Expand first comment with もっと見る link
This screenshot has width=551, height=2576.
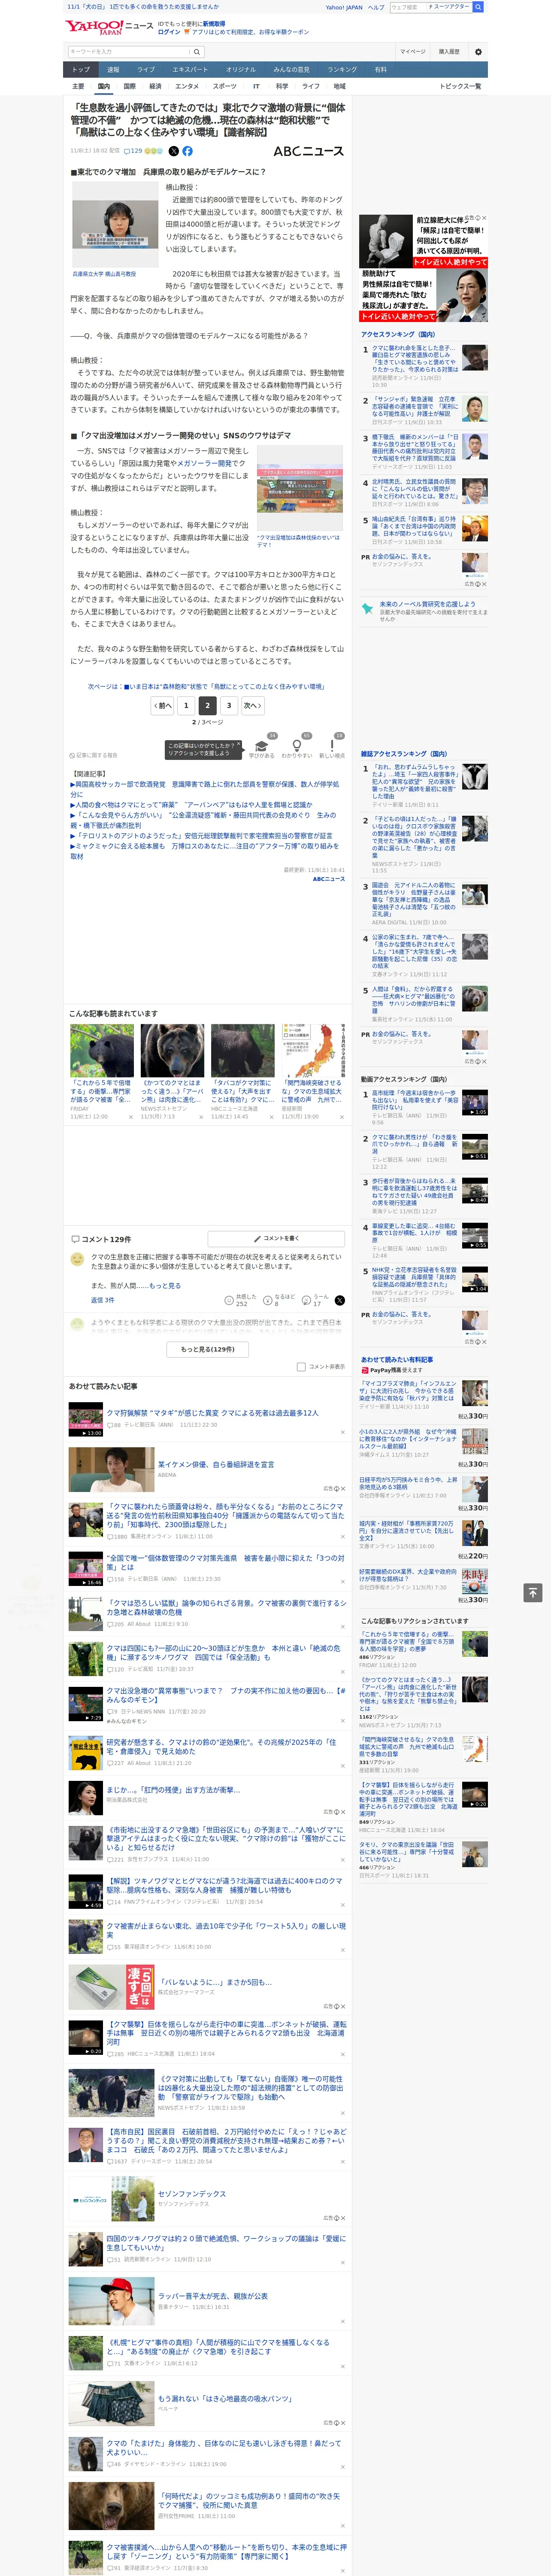pyautogui.click(x=165, y=1286)
